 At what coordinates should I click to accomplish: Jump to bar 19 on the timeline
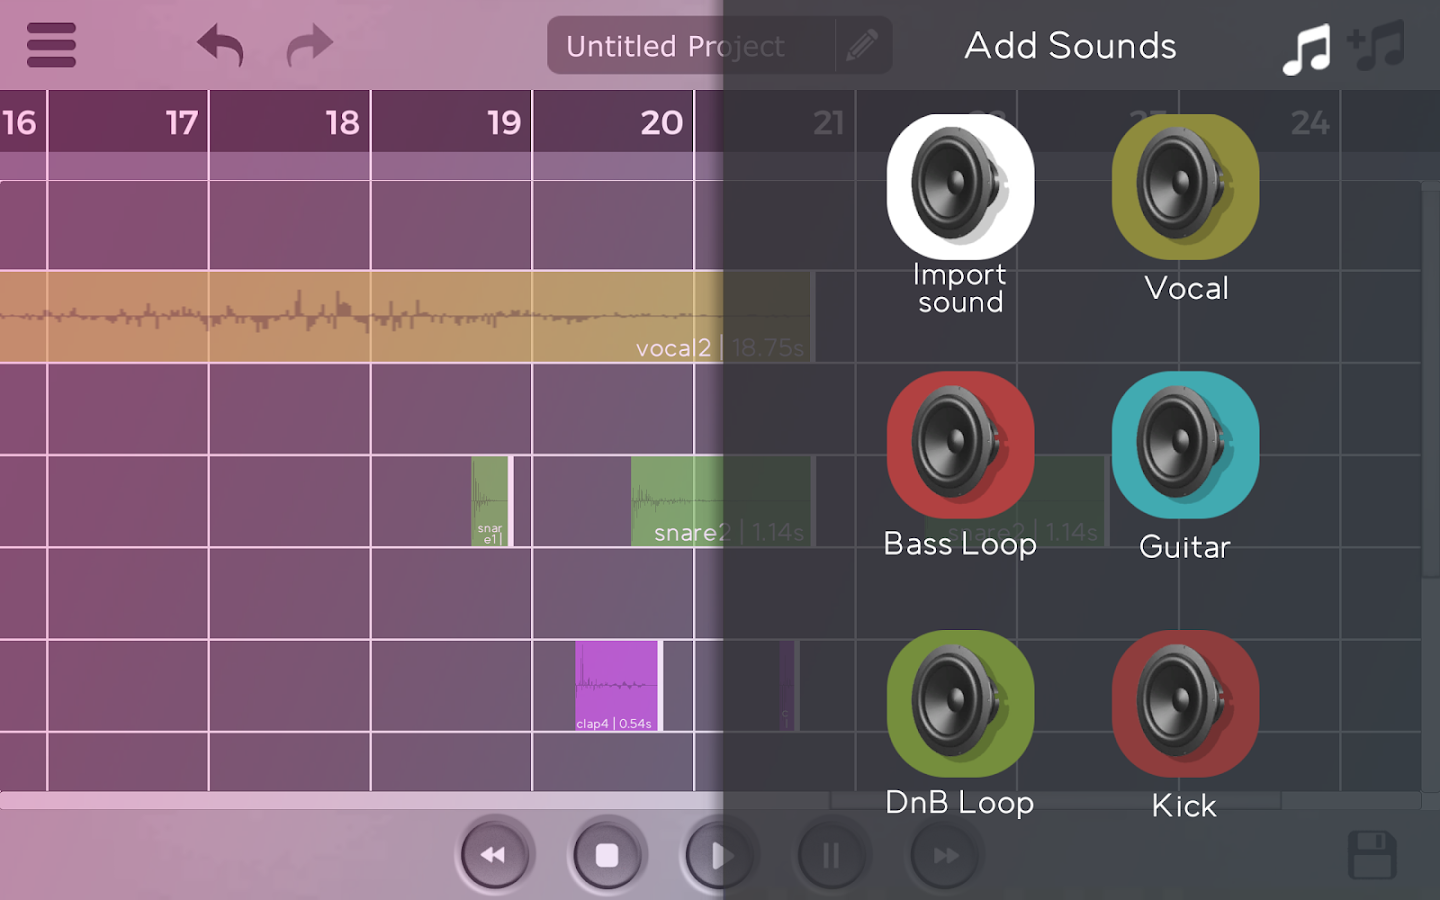pyautogui.click(x=504, y=122)
